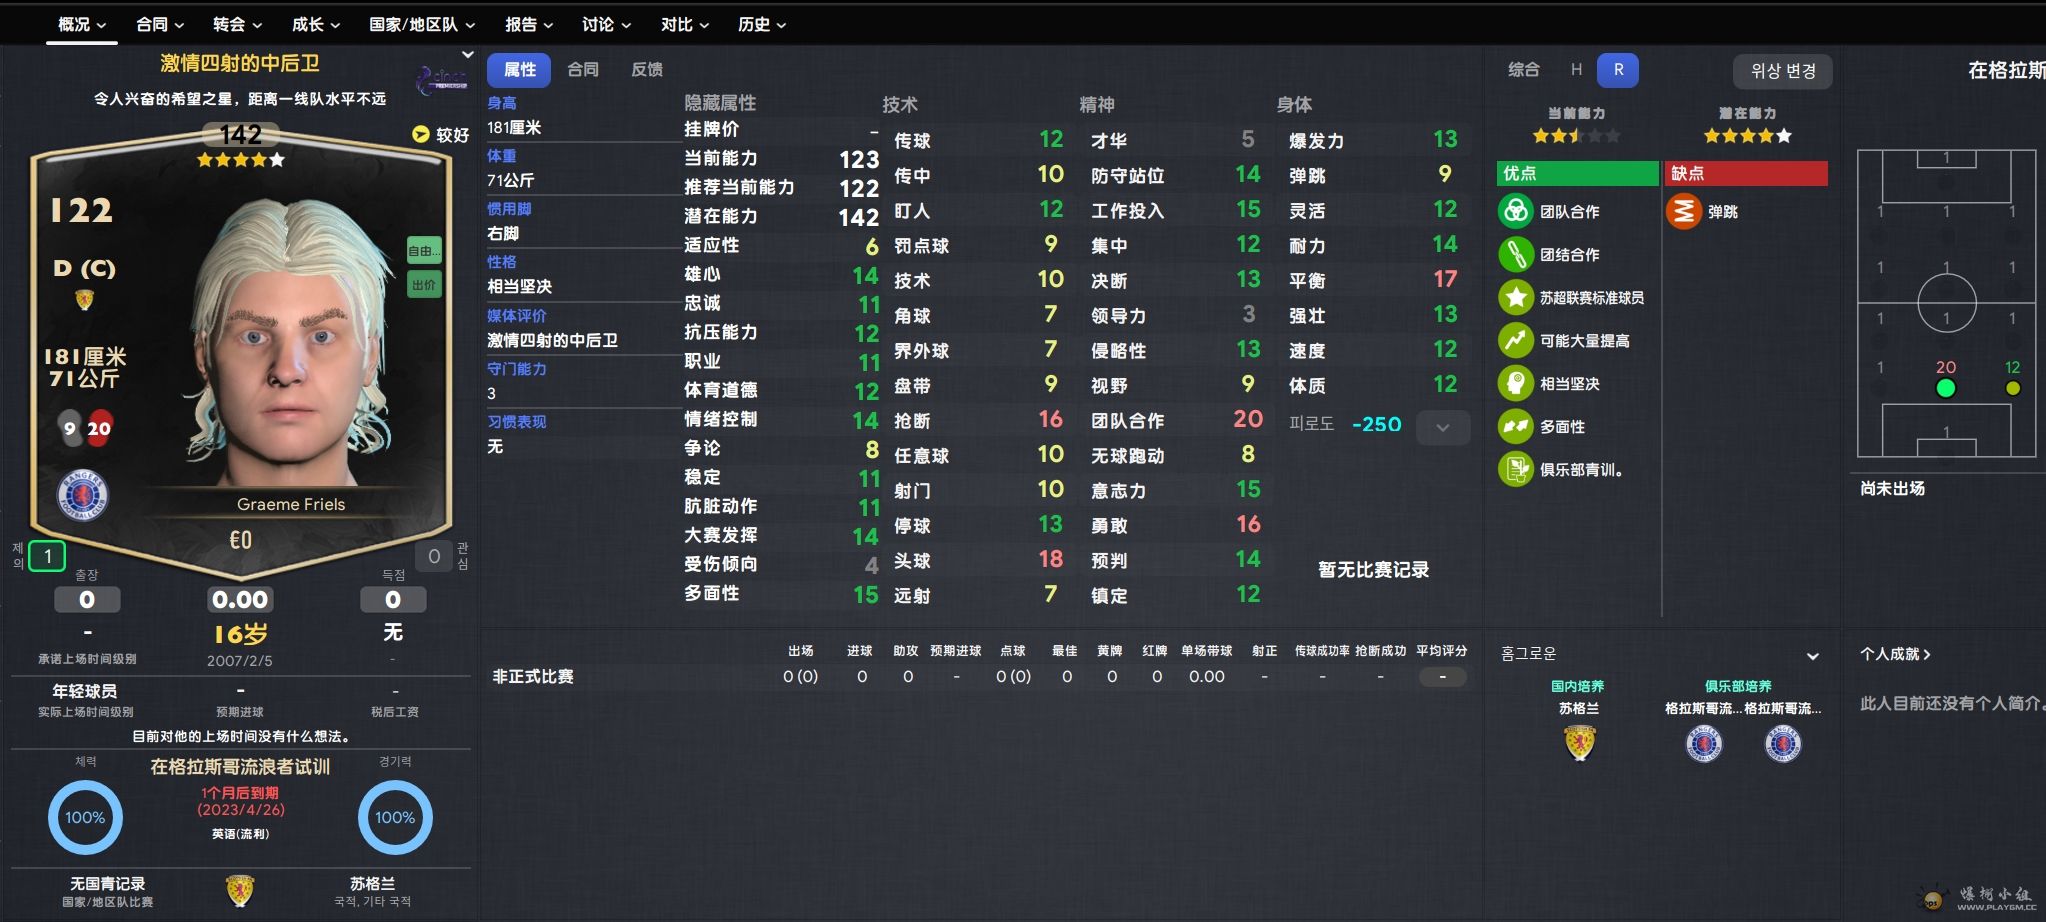Click the 俱乐部青训 youth training icon
The width and height of the screenshot is (2046, 922).
coord(1516,469)
